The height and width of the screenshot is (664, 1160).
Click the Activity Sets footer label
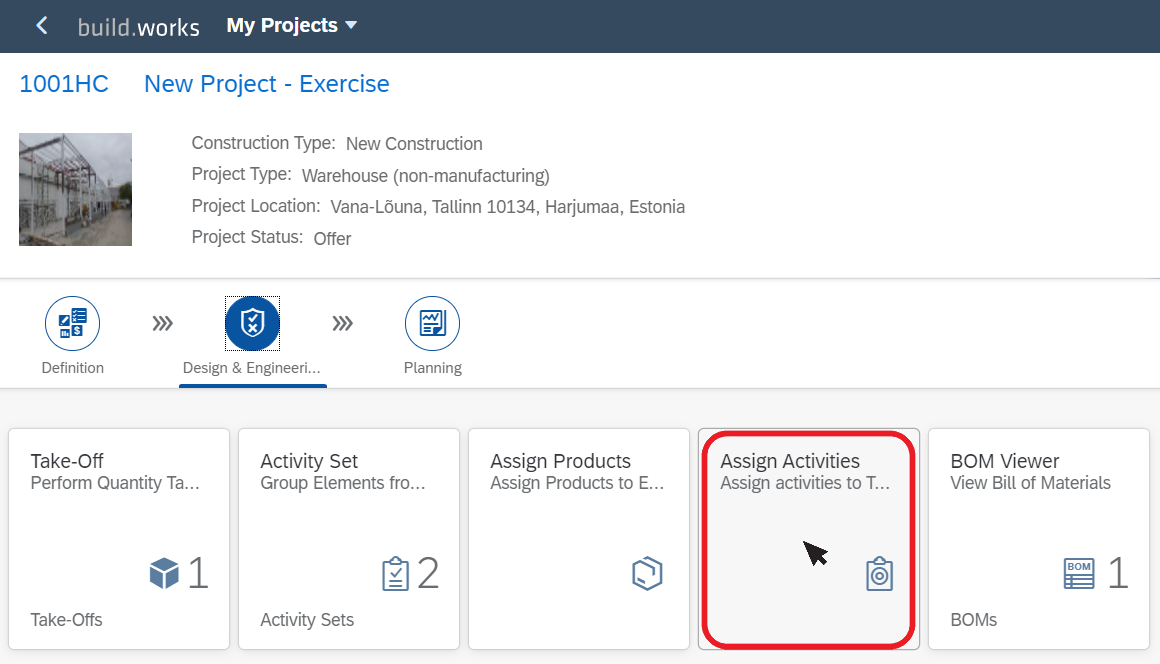pos(307,620)
